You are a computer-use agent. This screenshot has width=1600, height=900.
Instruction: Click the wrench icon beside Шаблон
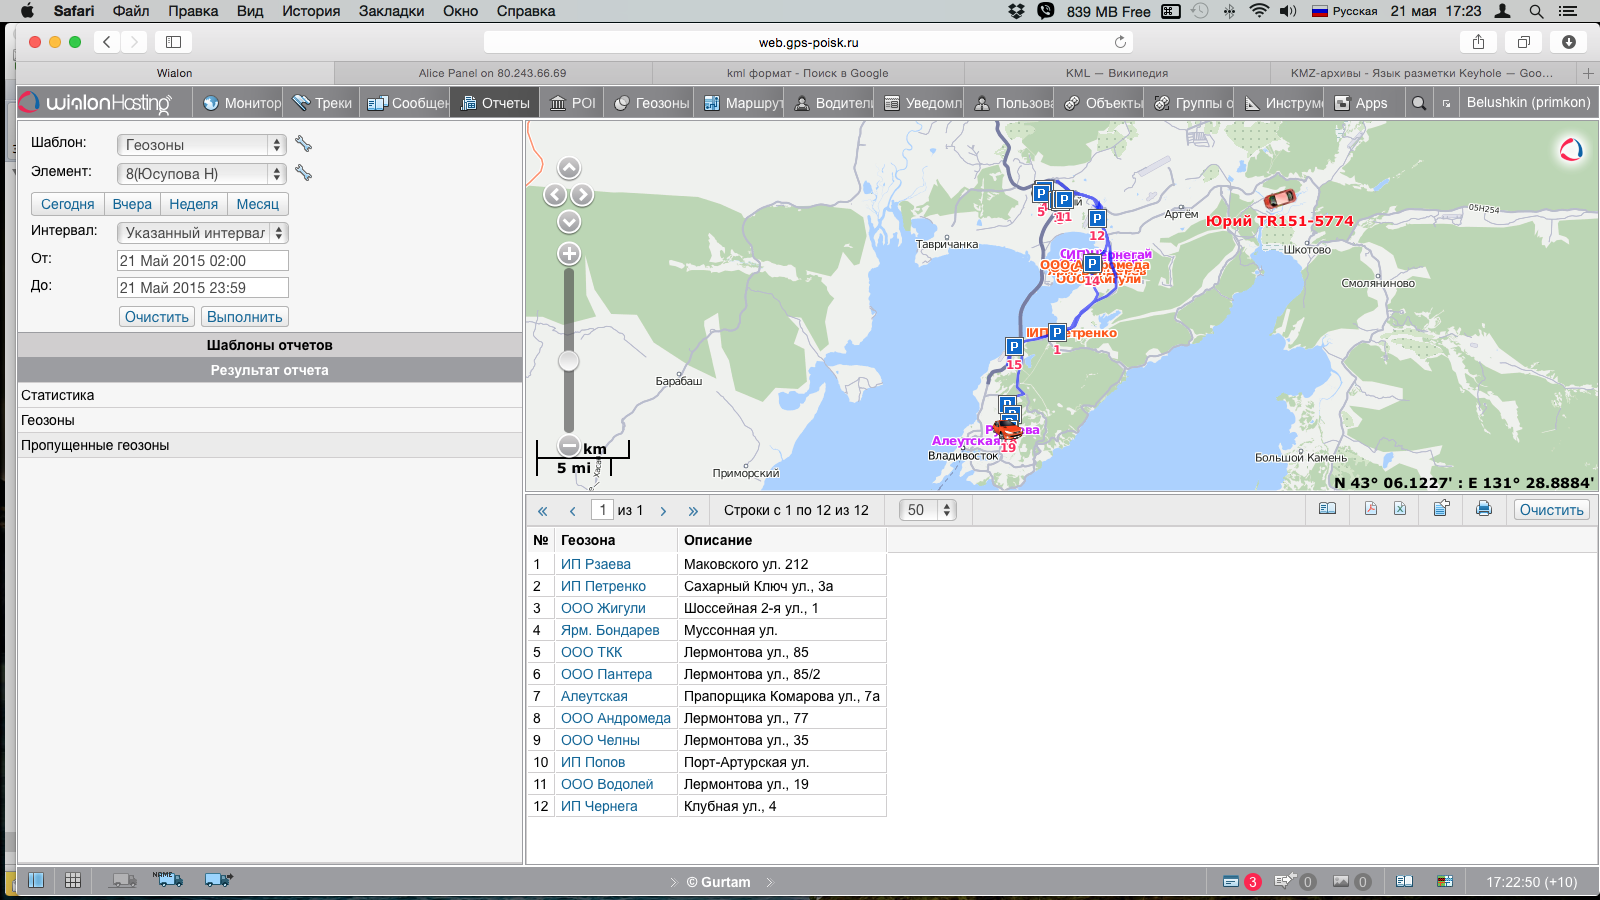pyautogui.click(x=304, y=144)
